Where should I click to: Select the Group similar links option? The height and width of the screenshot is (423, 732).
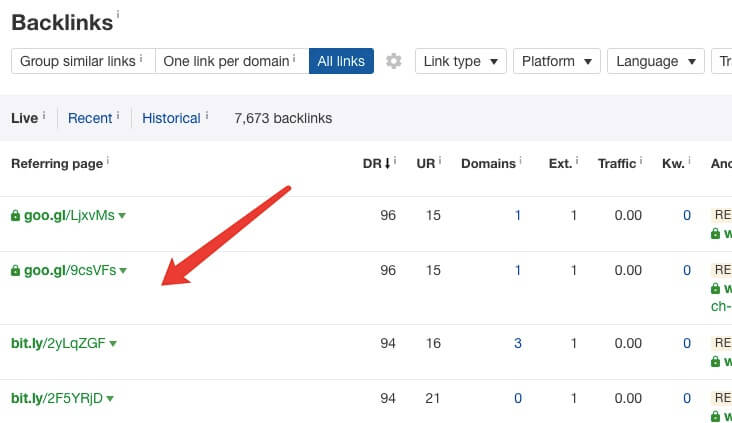(x=83, y=61)
